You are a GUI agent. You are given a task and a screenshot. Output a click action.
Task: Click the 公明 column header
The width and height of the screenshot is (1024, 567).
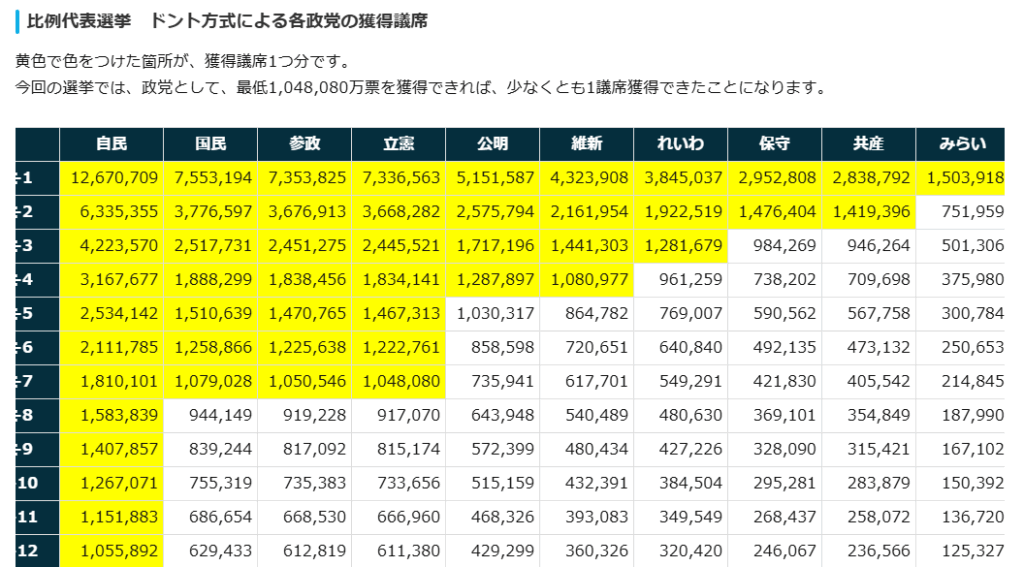click(493, 144)
